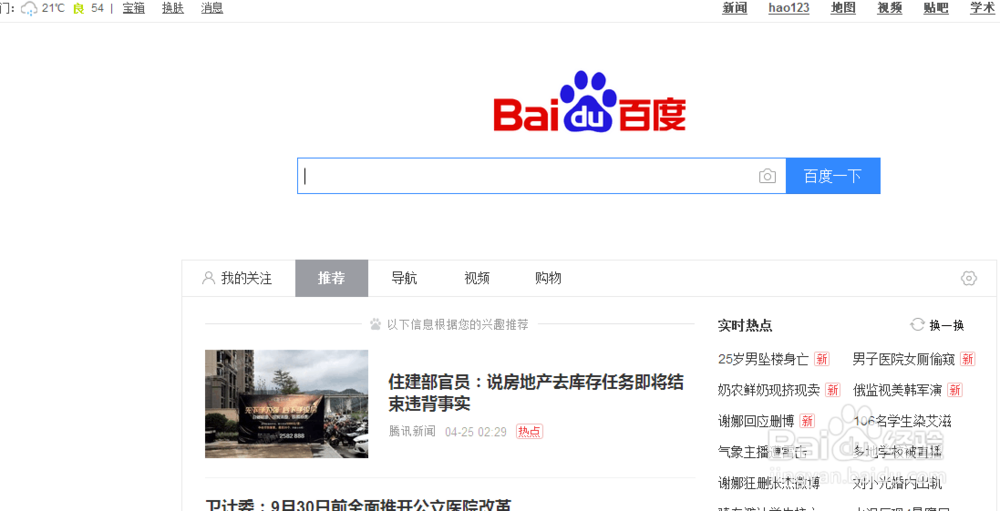Viewport: 1000px width, 511px height.
Task: Open the 学术 link
Action: [x=983, y=8]
